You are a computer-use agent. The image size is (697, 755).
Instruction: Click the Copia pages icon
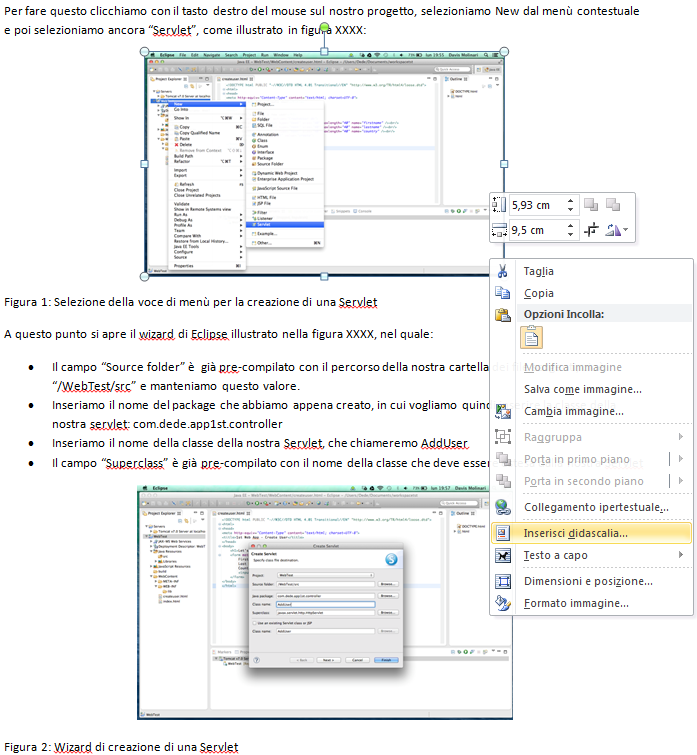coord(503,293)
